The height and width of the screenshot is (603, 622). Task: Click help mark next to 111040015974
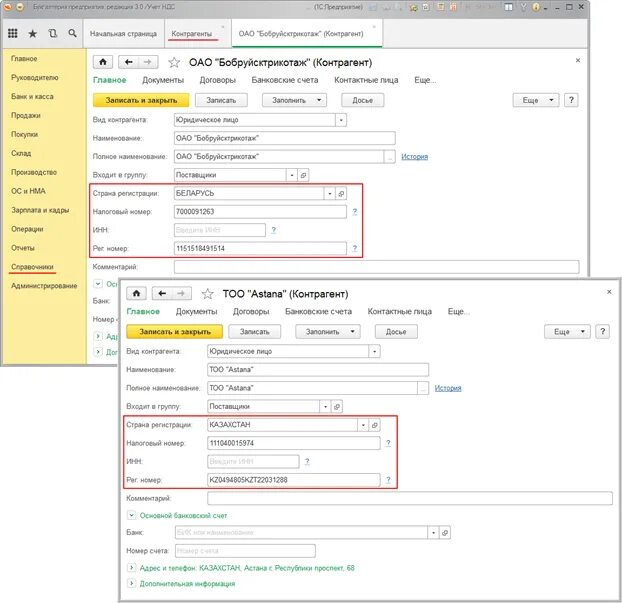[x=388, y=443]
